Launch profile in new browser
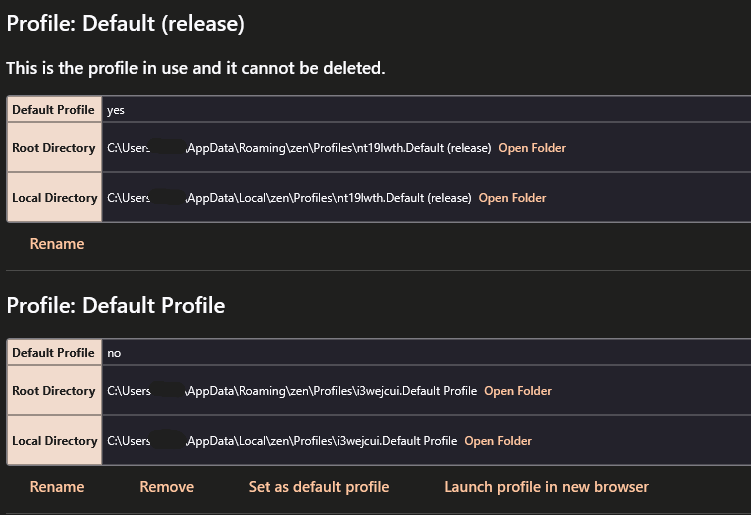Image resolution: width=751 pixels, height=515 pixels. click(546, 487)
